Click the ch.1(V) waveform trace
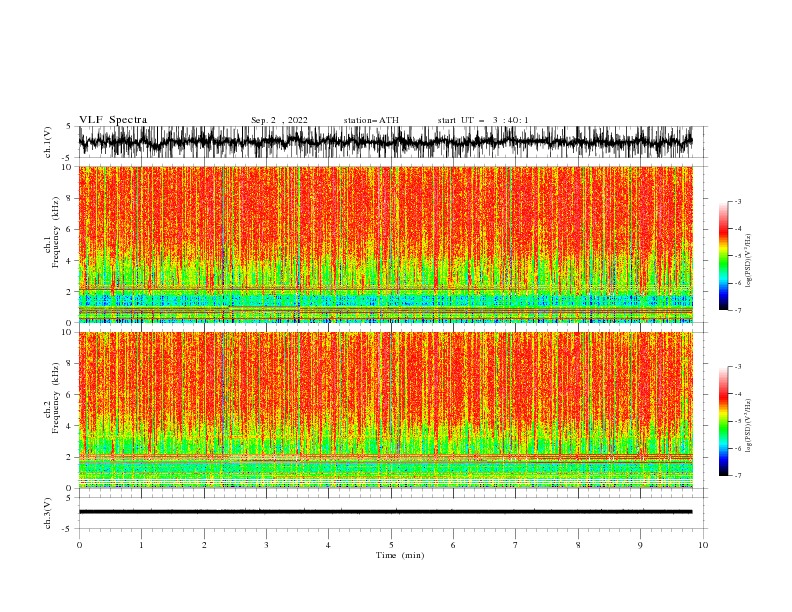Image resolution: width=792 pixels, height=612 pixels. click(386, 142)
